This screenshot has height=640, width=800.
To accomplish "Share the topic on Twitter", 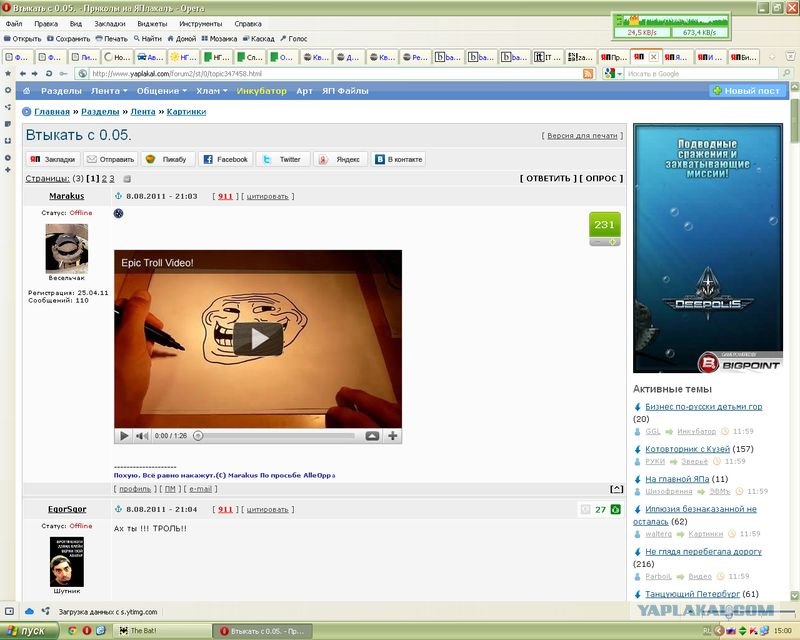I will (x=283, y=159).
